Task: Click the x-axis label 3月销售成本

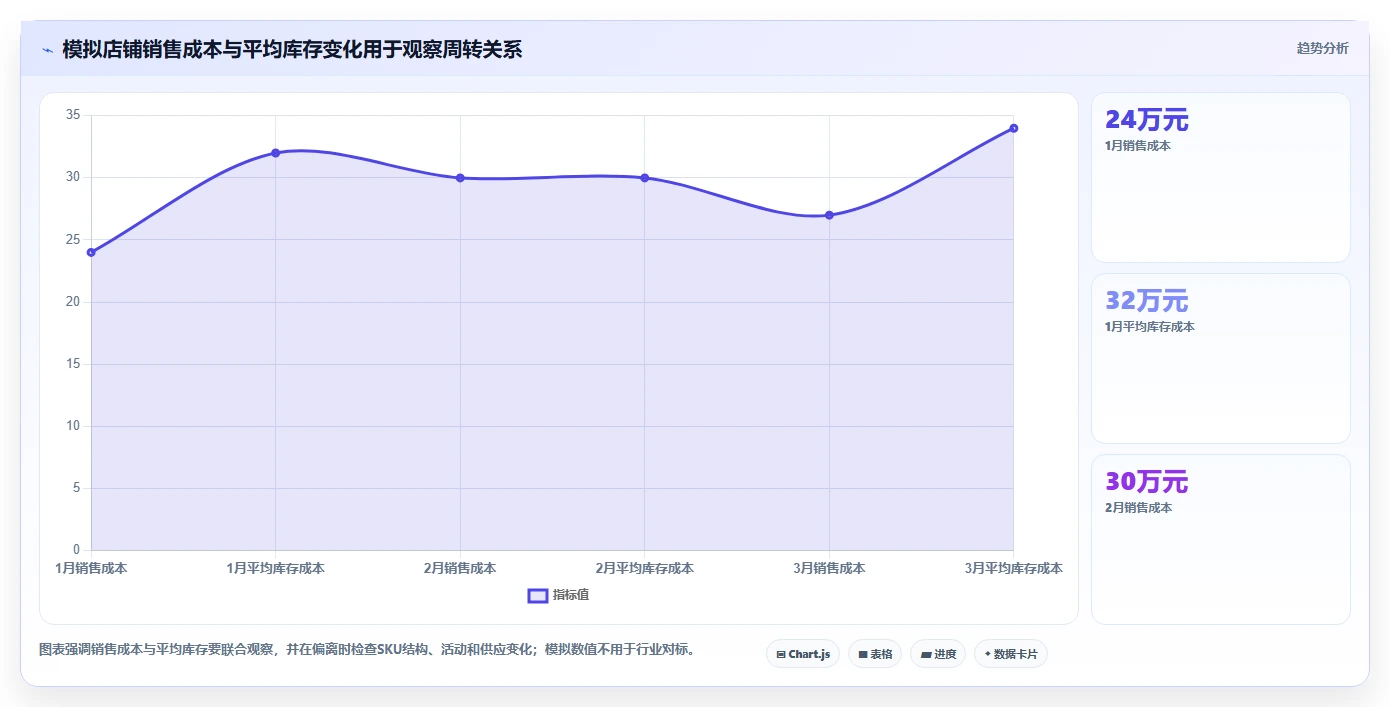Action: (829, 568)
